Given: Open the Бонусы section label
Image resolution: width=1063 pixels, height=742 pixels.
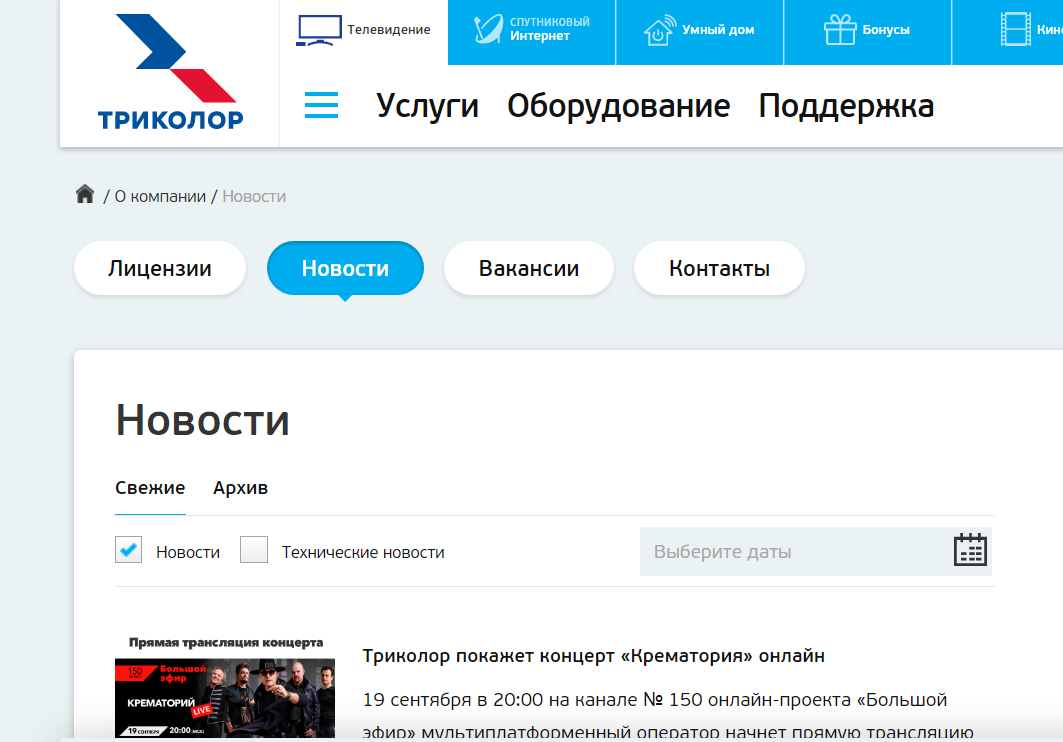Looking at the screenshot, I should [885, 30].
